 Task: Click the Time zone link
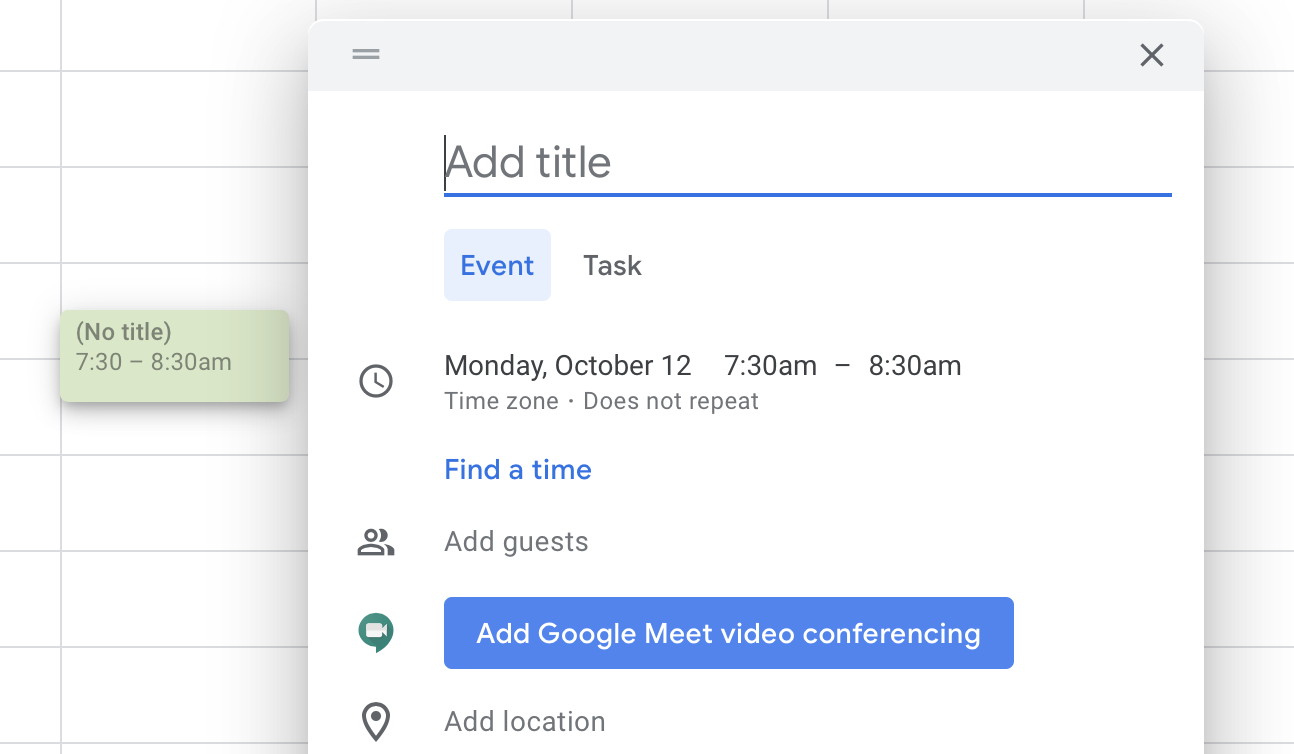501,401
